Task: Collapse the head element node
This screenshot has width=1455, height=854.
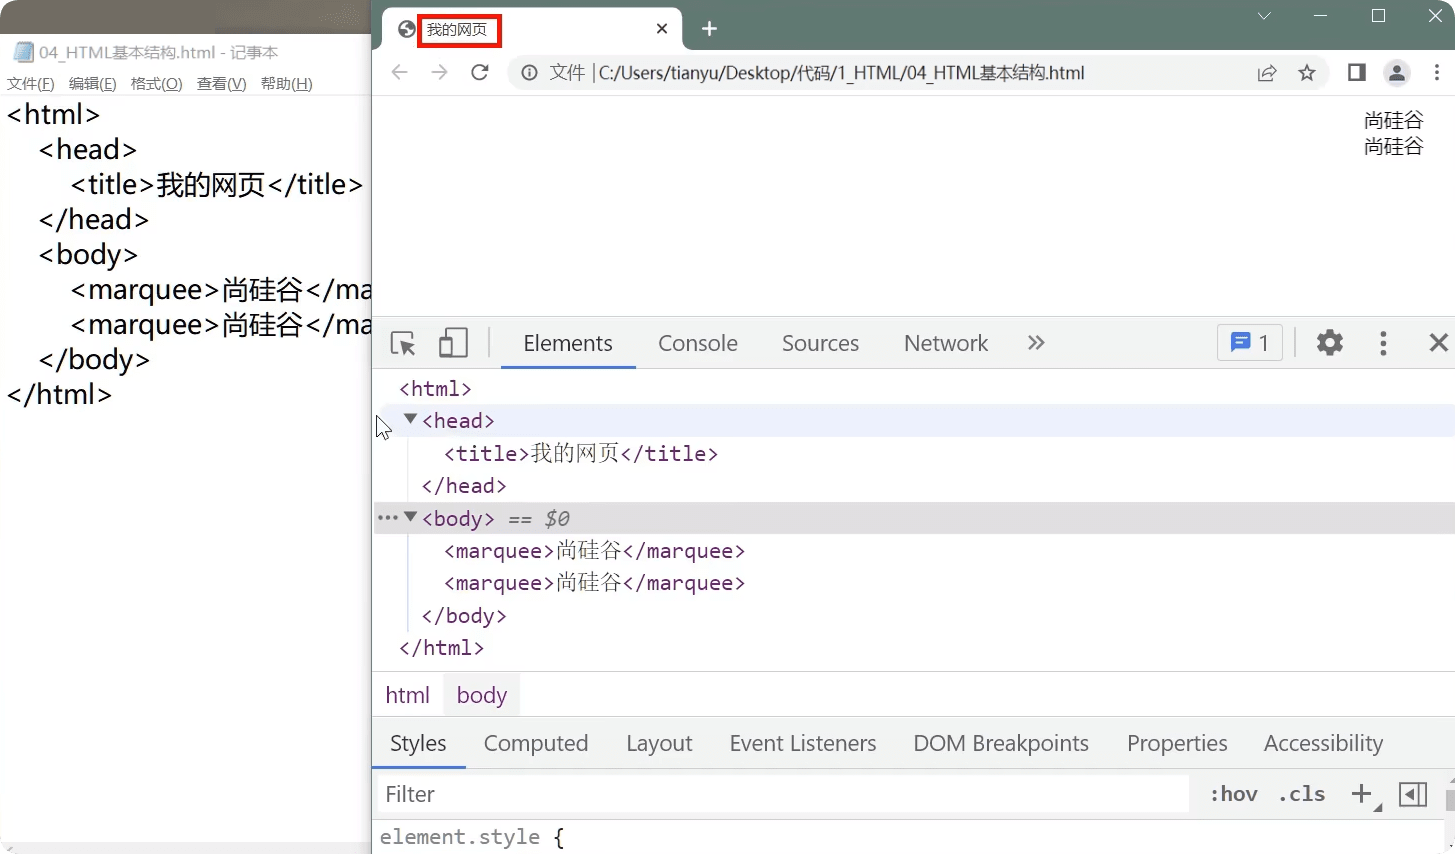Action: click(410, 420)
